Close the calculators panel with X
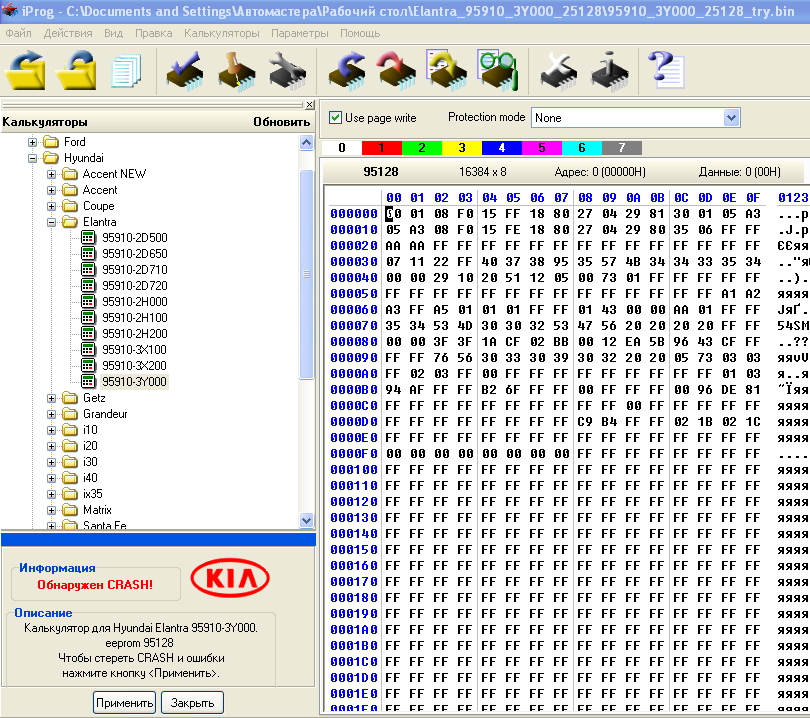This screenshot has height=718, width=810. point(309,105)
